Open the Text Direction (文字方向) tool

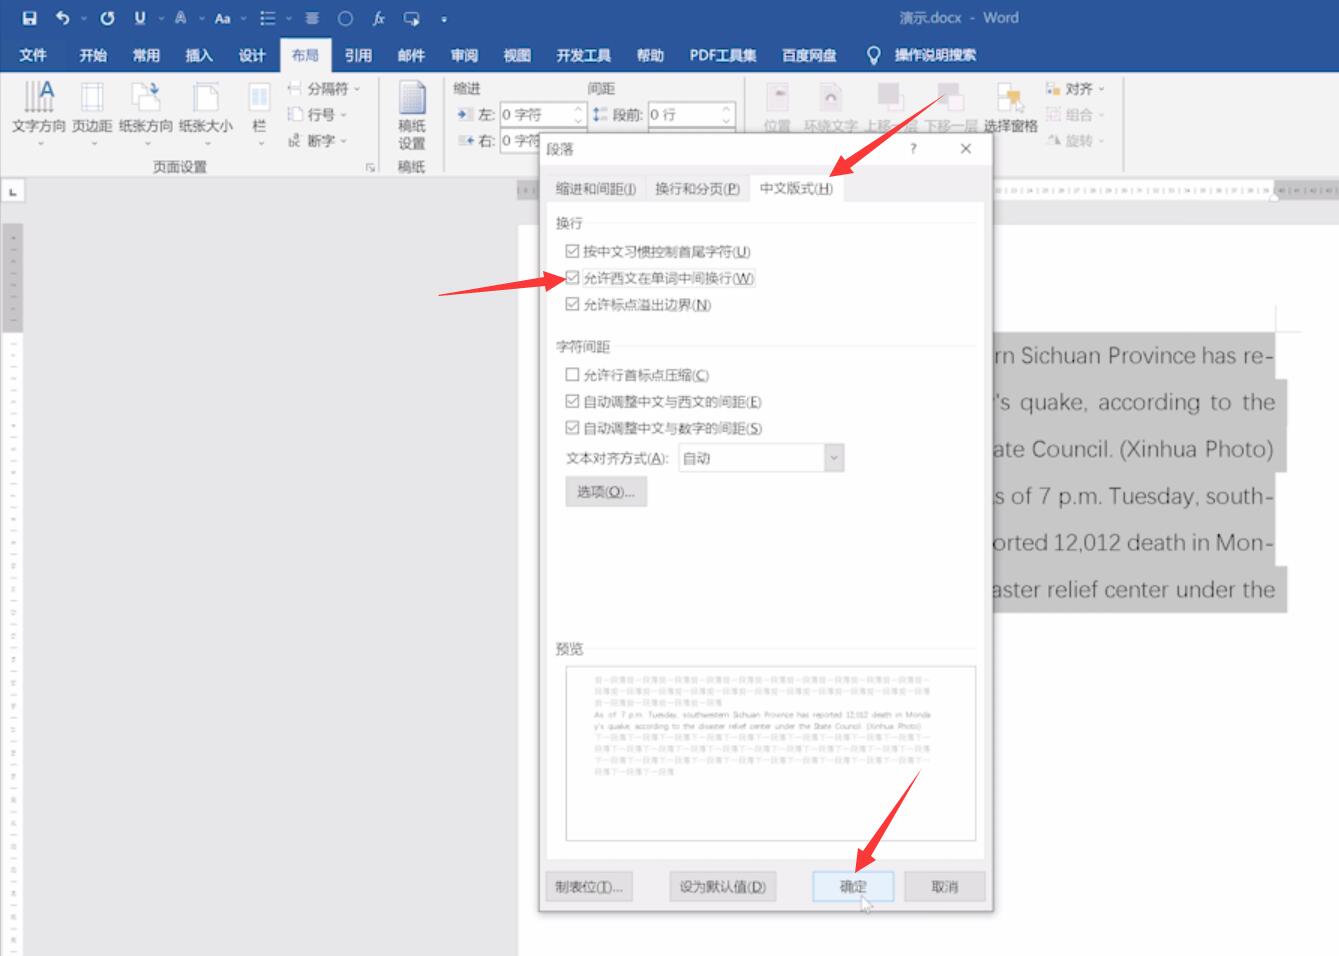[x=39, y=114]
